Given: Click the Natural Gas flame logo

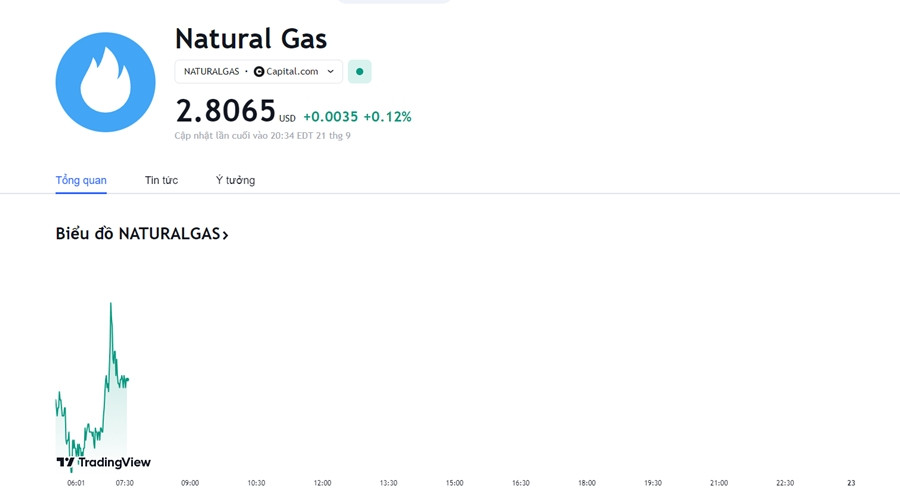Looking at the screenshot, I should click(x=106, y=82).
